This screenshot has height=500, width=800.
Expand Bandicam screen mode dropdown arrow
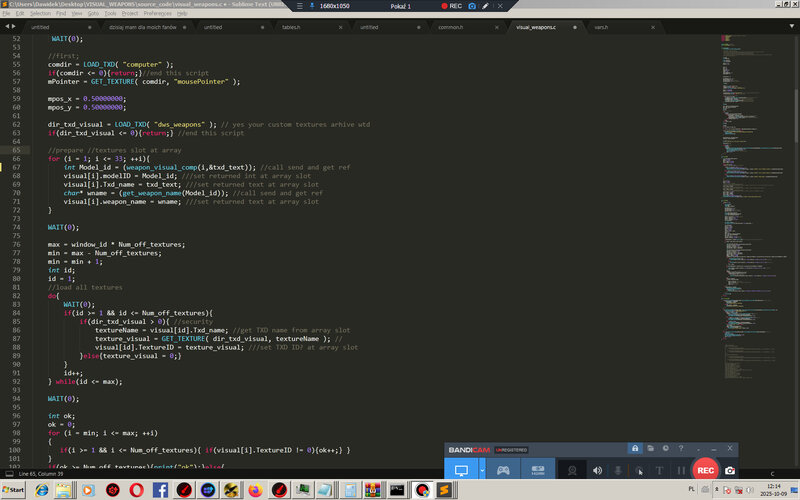coord(482,470)
